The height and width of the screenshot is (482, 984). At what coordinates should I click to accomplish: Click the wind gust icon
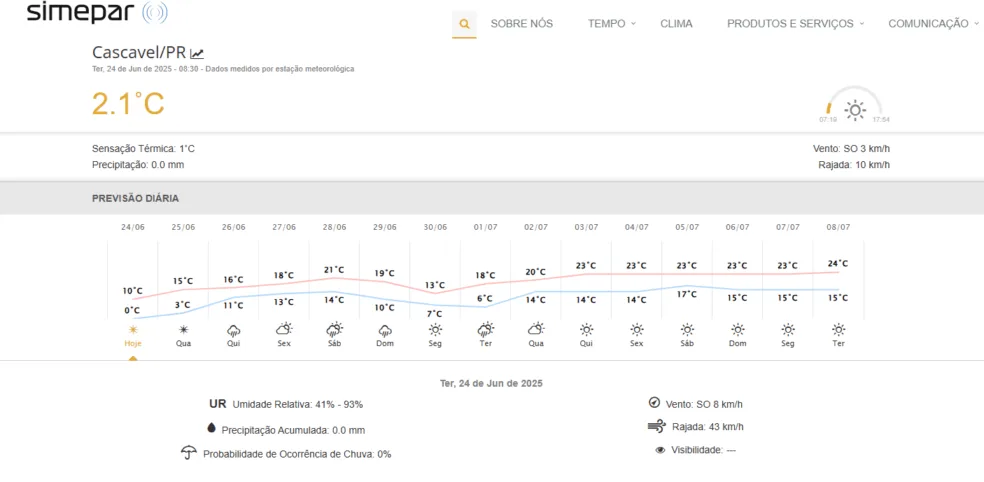(656, 427)
